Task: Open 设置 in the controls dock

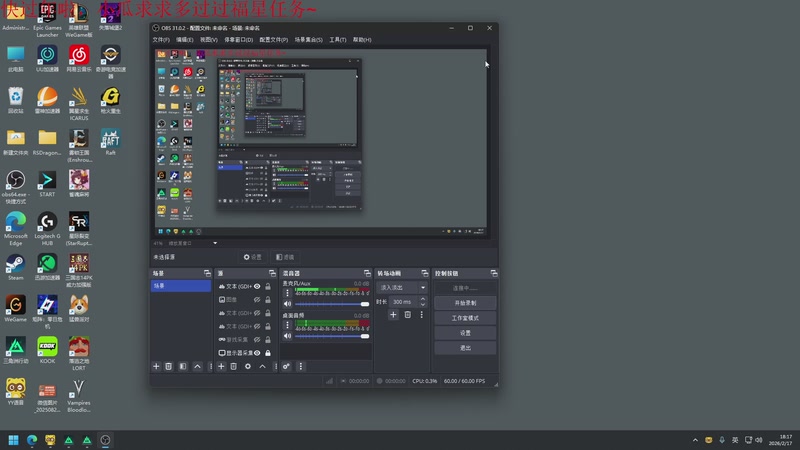Action: tap(465, 333)
